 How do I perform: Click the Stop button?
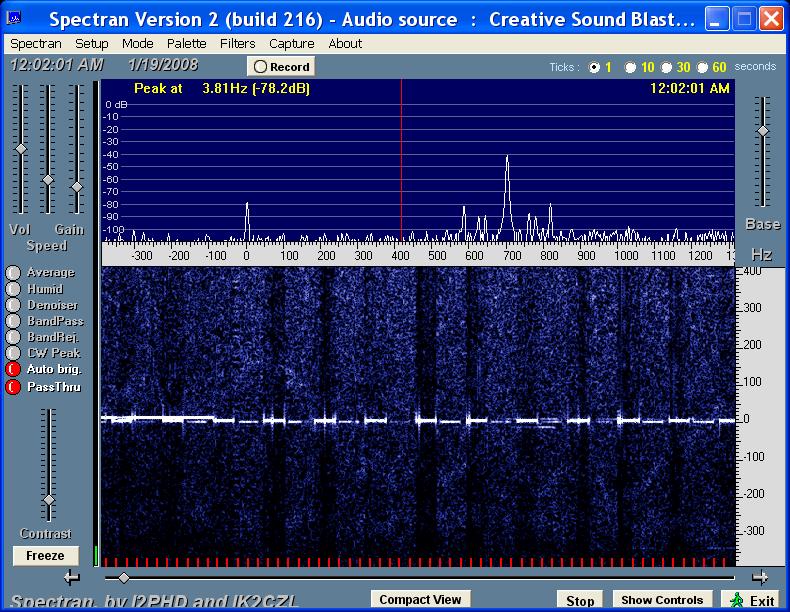[x=580, y=600]
